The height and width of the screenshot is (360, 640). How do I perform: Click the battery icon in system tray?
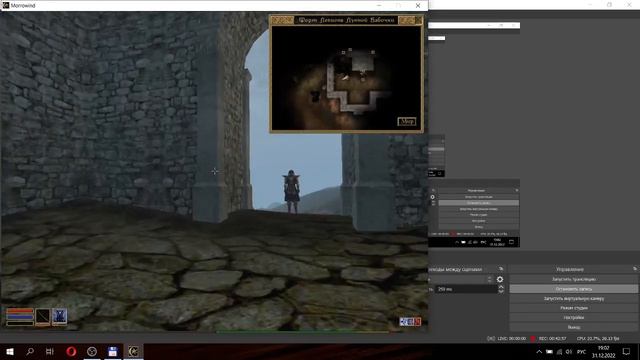coord(549,351)
